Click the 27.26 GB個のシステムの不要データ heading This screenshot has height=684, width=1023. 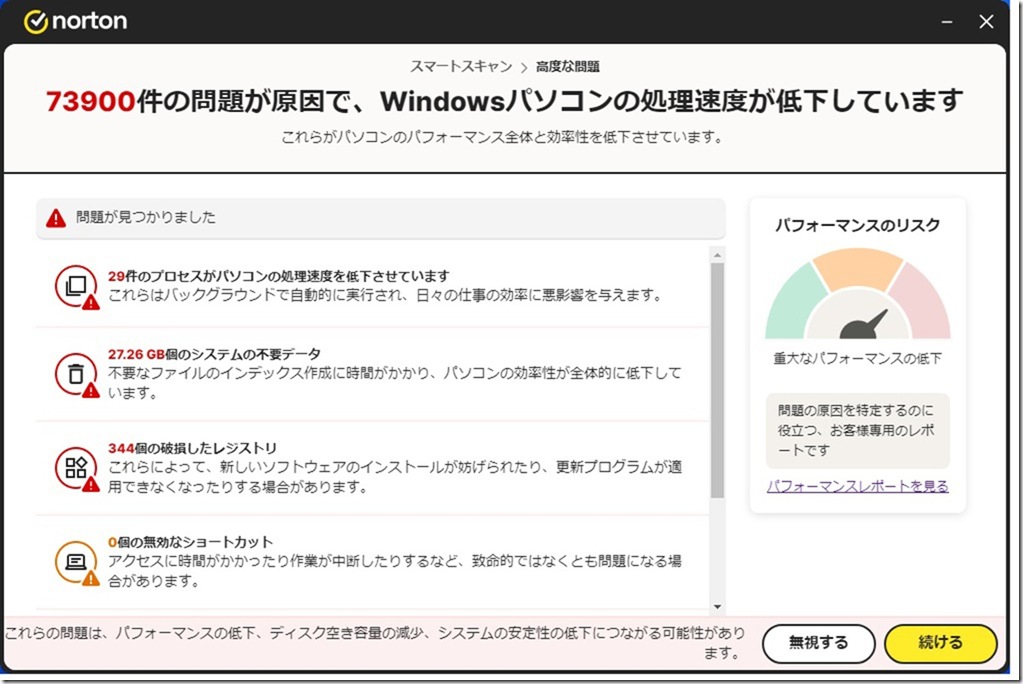coord(214,354)
